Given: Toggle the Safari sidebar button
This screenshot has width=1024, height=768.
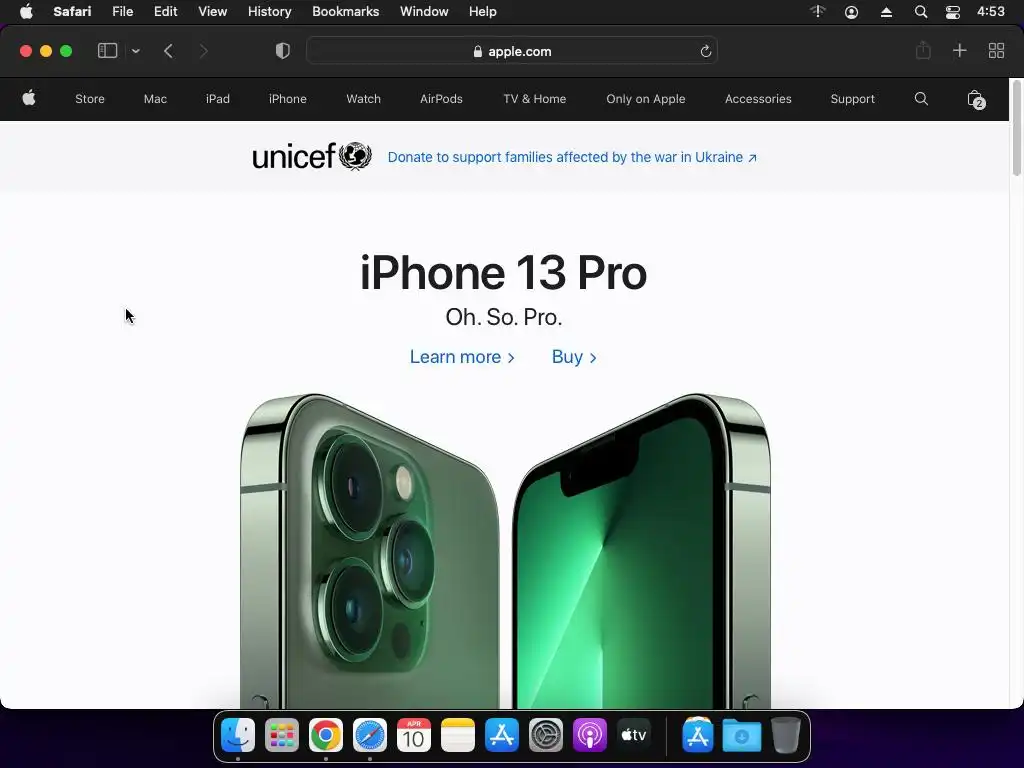Looking at the screenshot, I should tap(107, 51).
